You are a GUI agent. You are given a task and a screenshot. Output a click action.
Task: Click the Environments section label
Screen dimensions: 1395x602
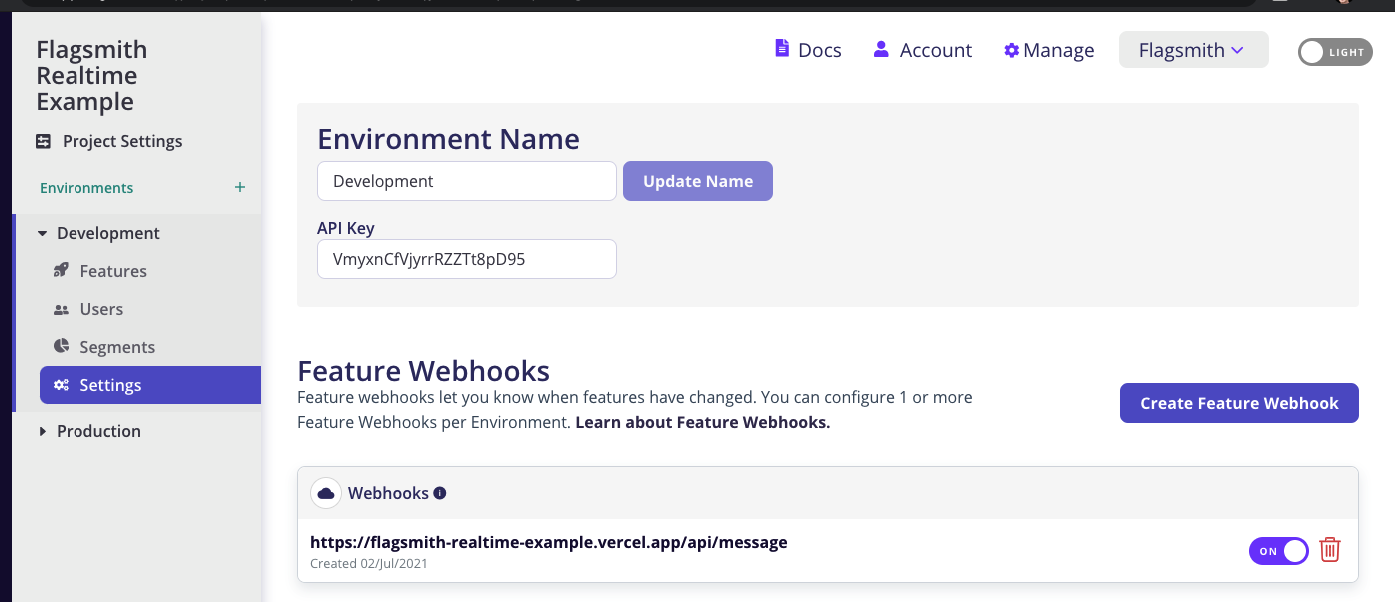(87, 188)
